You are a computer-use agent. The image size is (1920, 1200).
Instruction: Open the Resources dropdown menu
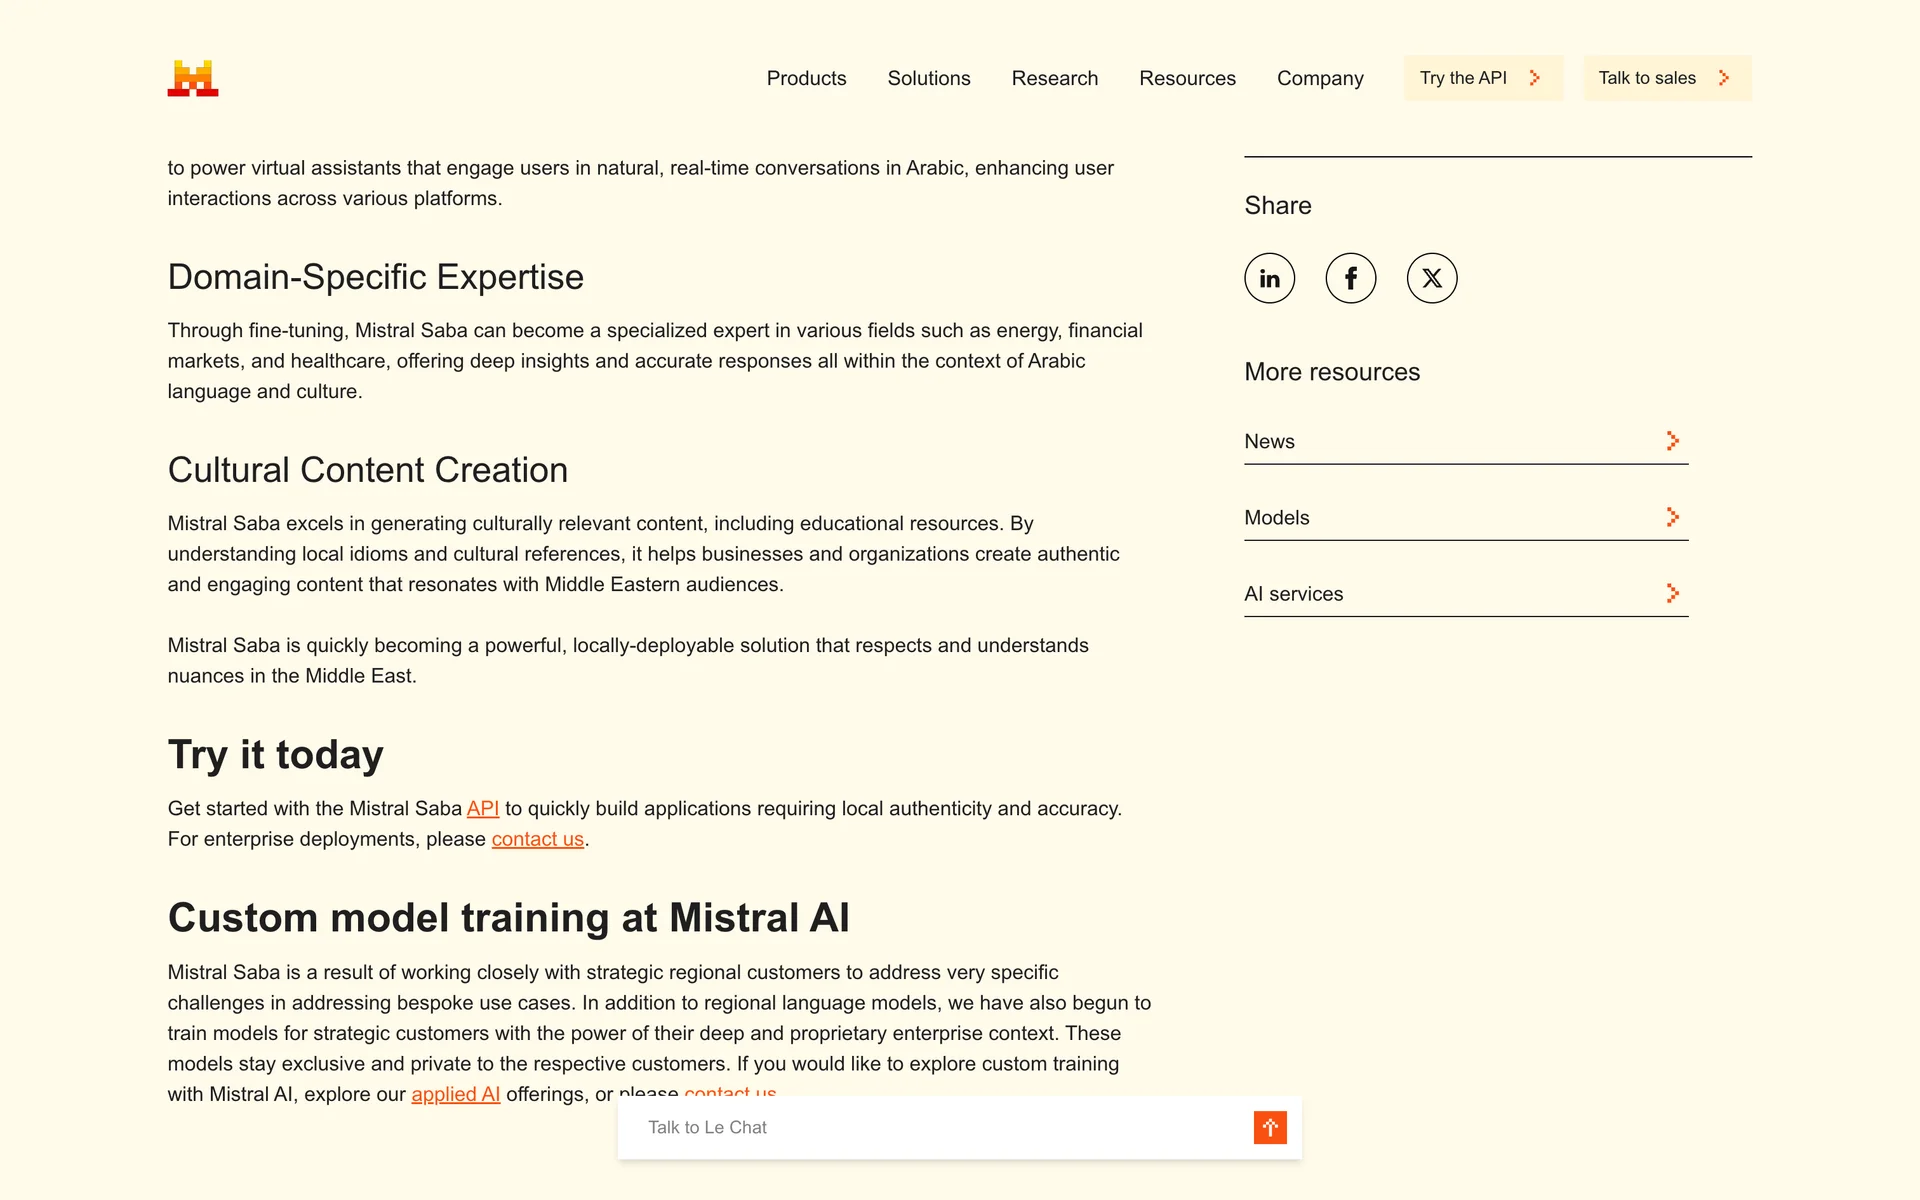(x=1187, y=78)
